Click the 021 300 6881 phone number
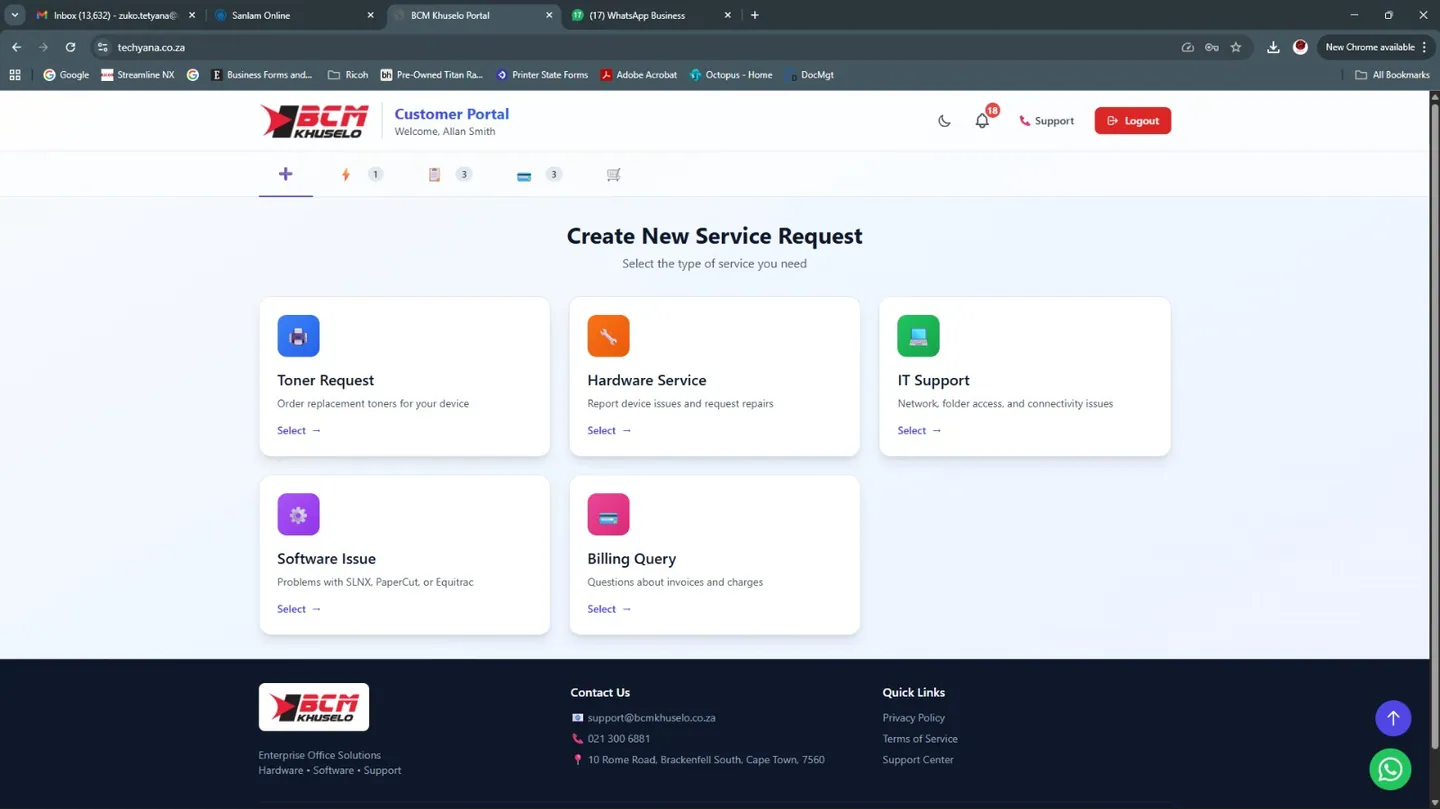 tap(618, 739)
